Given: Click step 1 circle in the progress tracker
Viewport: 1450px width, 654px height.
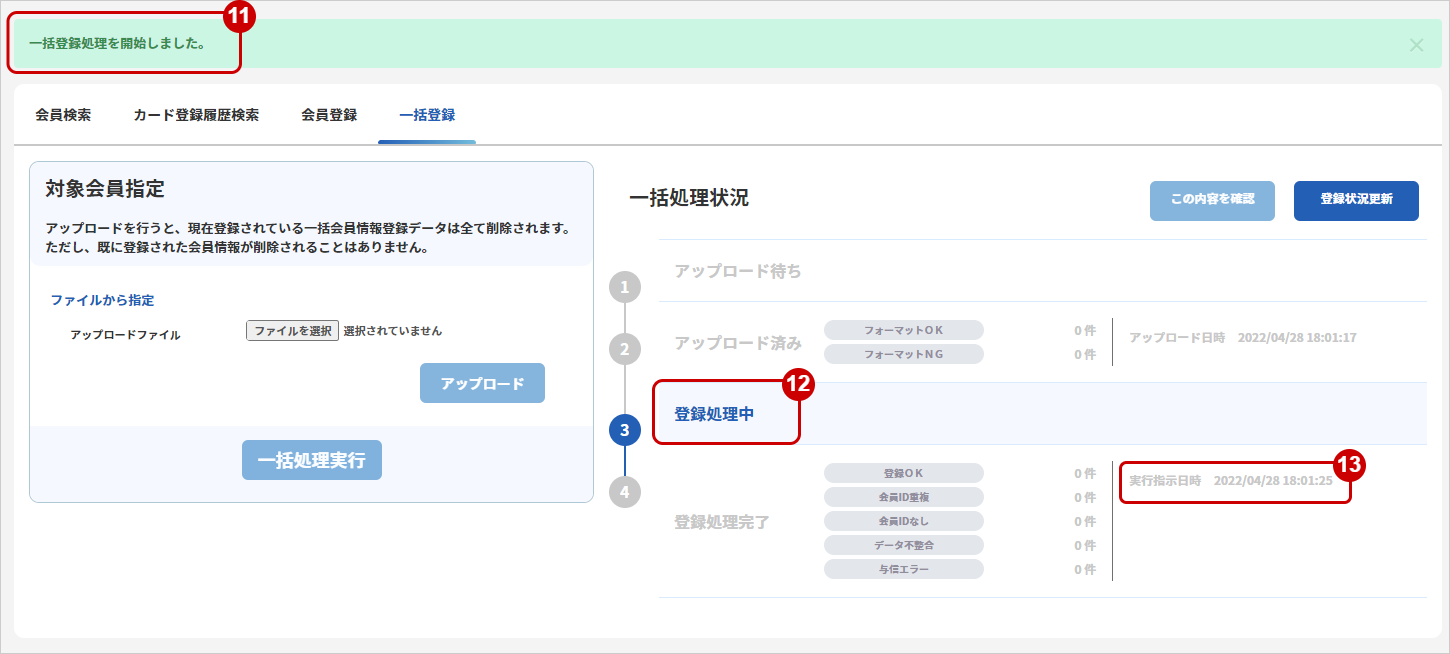Looking at the screenshot, I should click(625, 288).
